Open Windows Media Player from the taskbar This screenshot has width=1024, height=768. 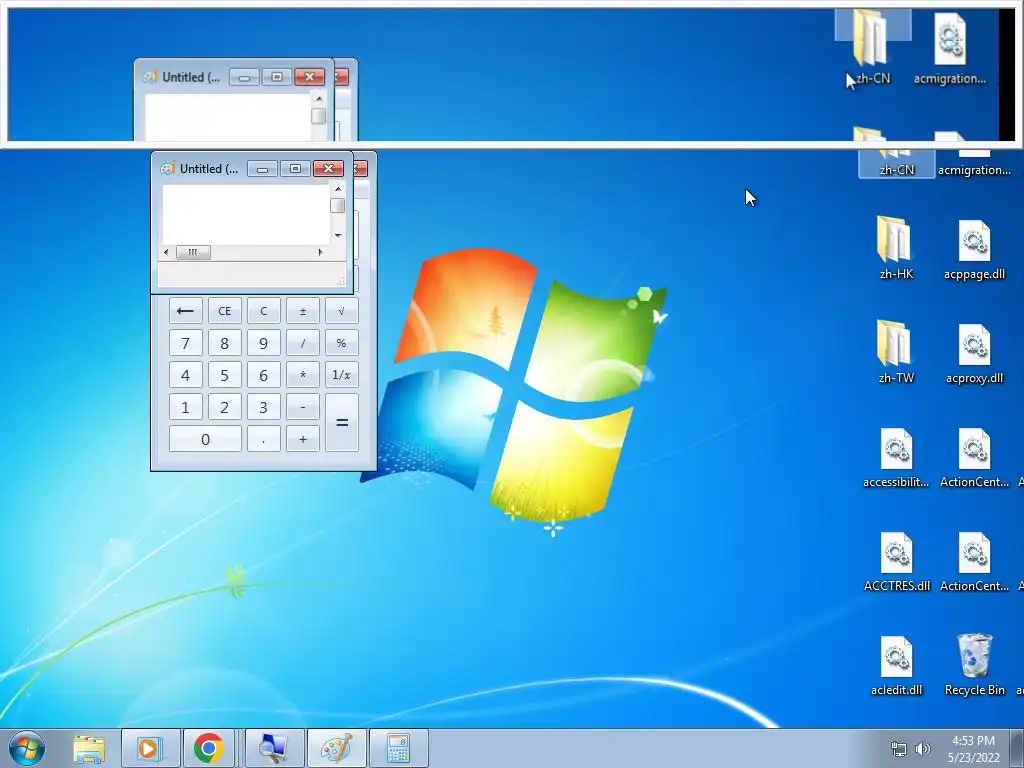point(150,748)
